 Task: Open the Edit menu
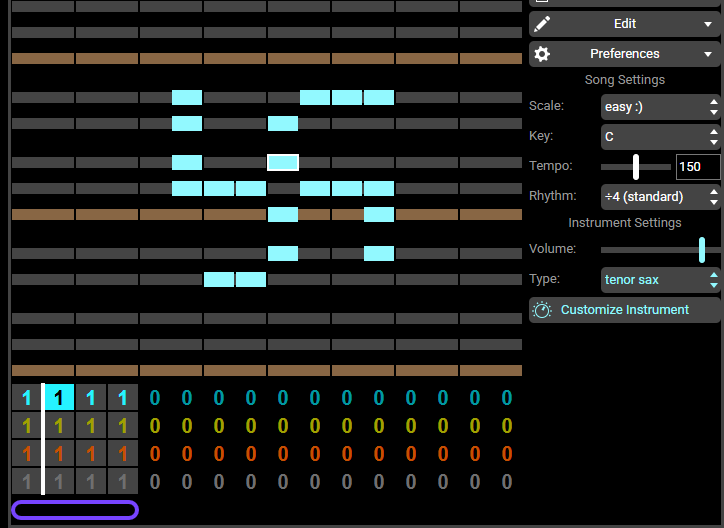coord(625,24)
